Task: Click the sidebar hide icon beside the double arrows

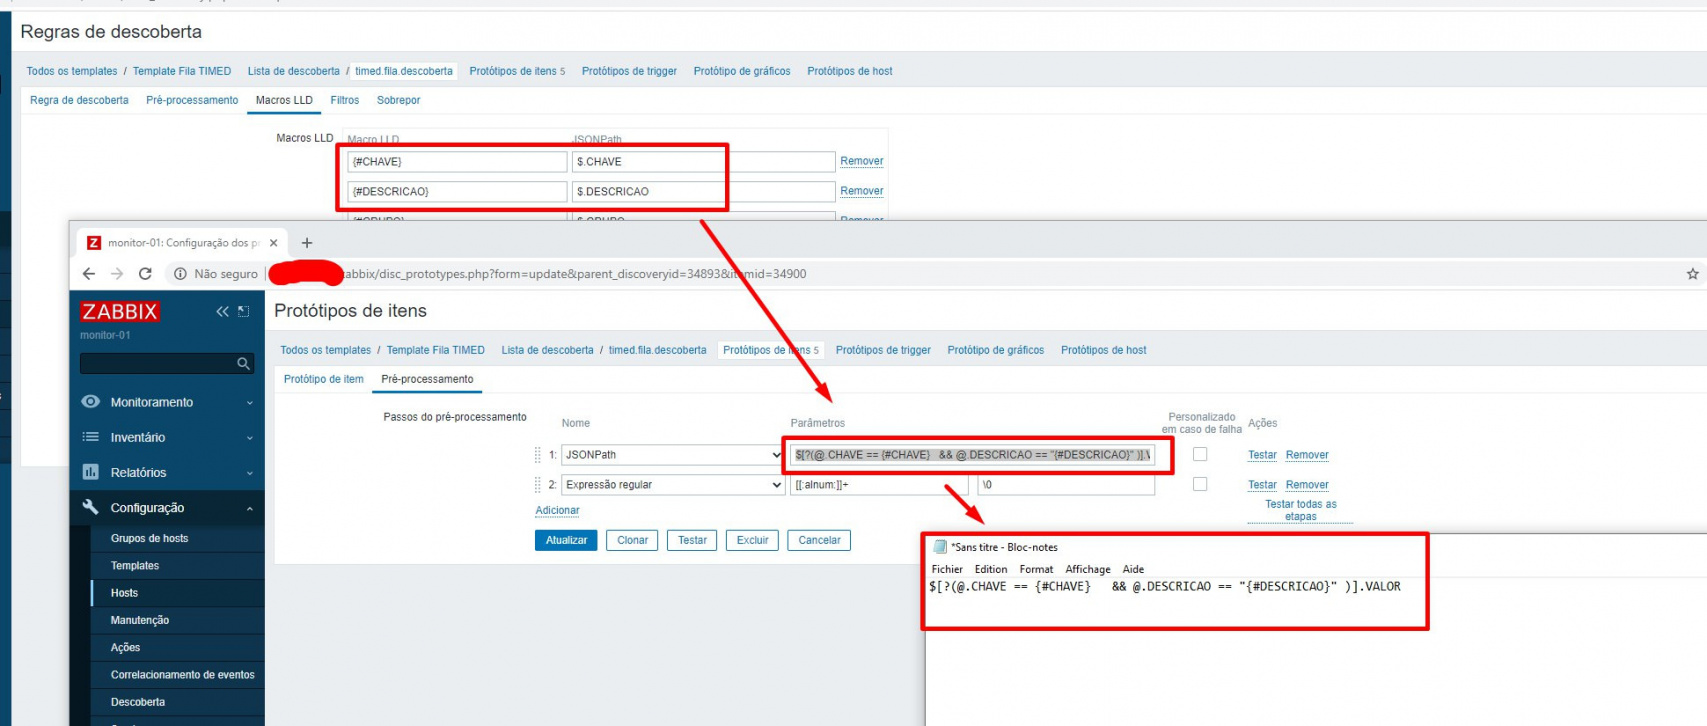Action: coord(243,312)
